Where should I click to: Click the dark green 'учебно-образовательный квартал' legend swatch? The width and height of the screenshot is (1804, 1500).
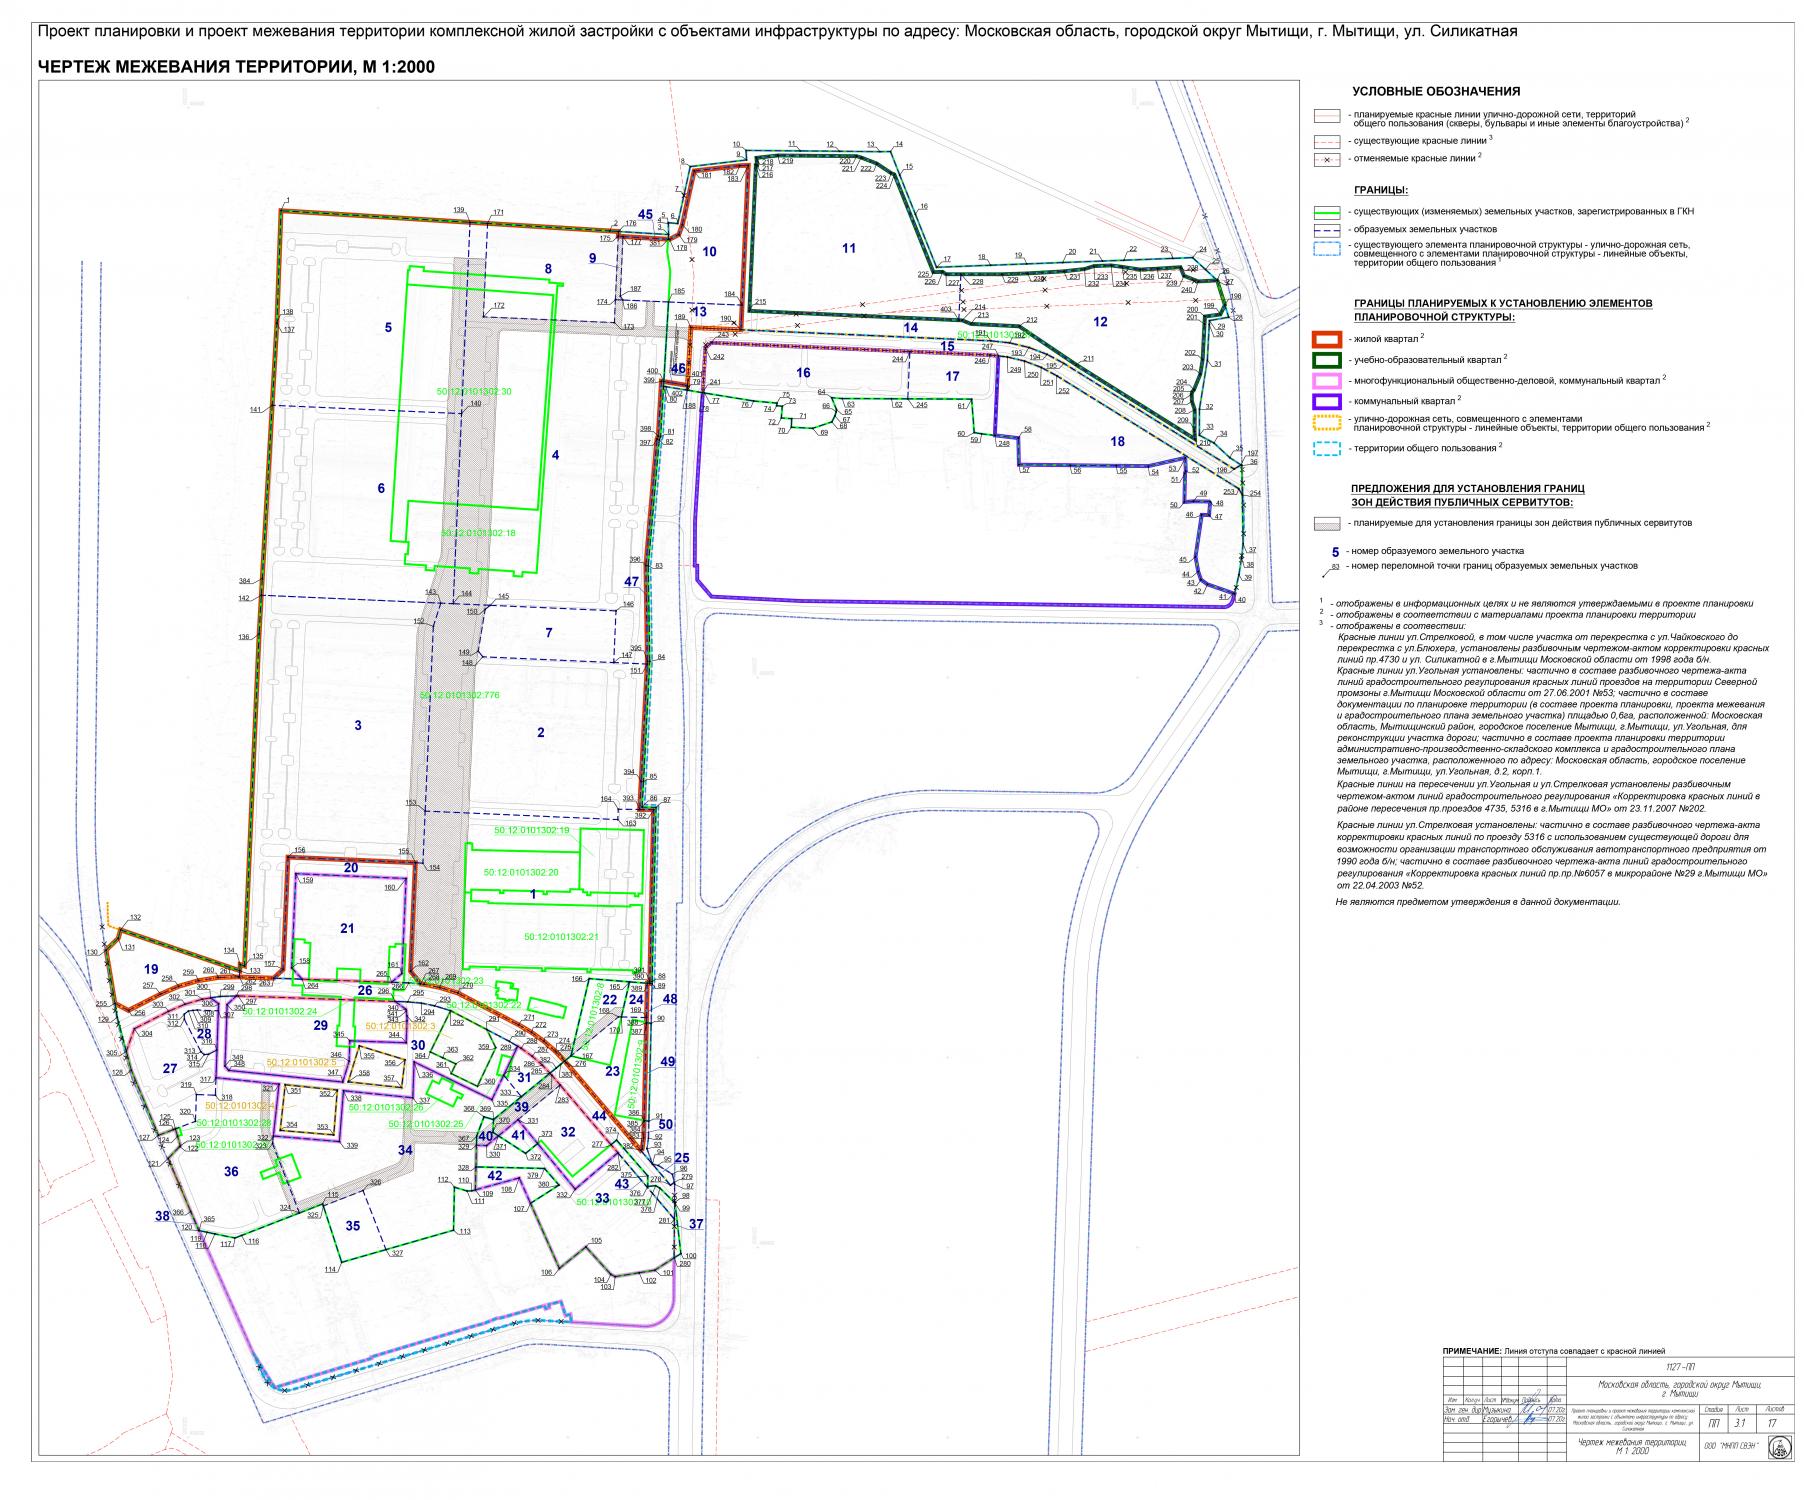point(1327,359)
